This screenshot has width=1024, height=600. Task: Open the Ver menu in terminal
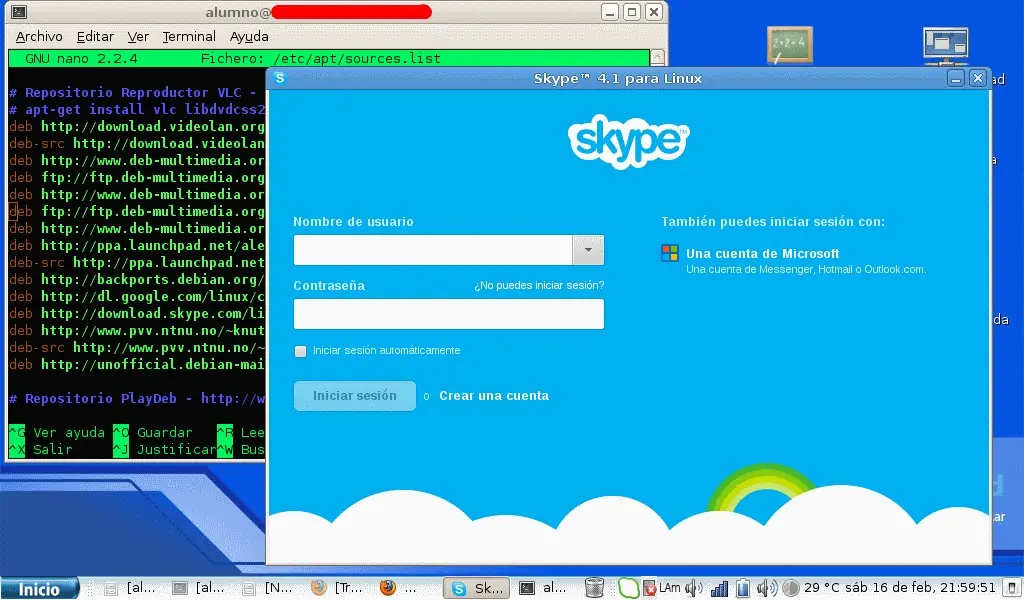[138, 37]
